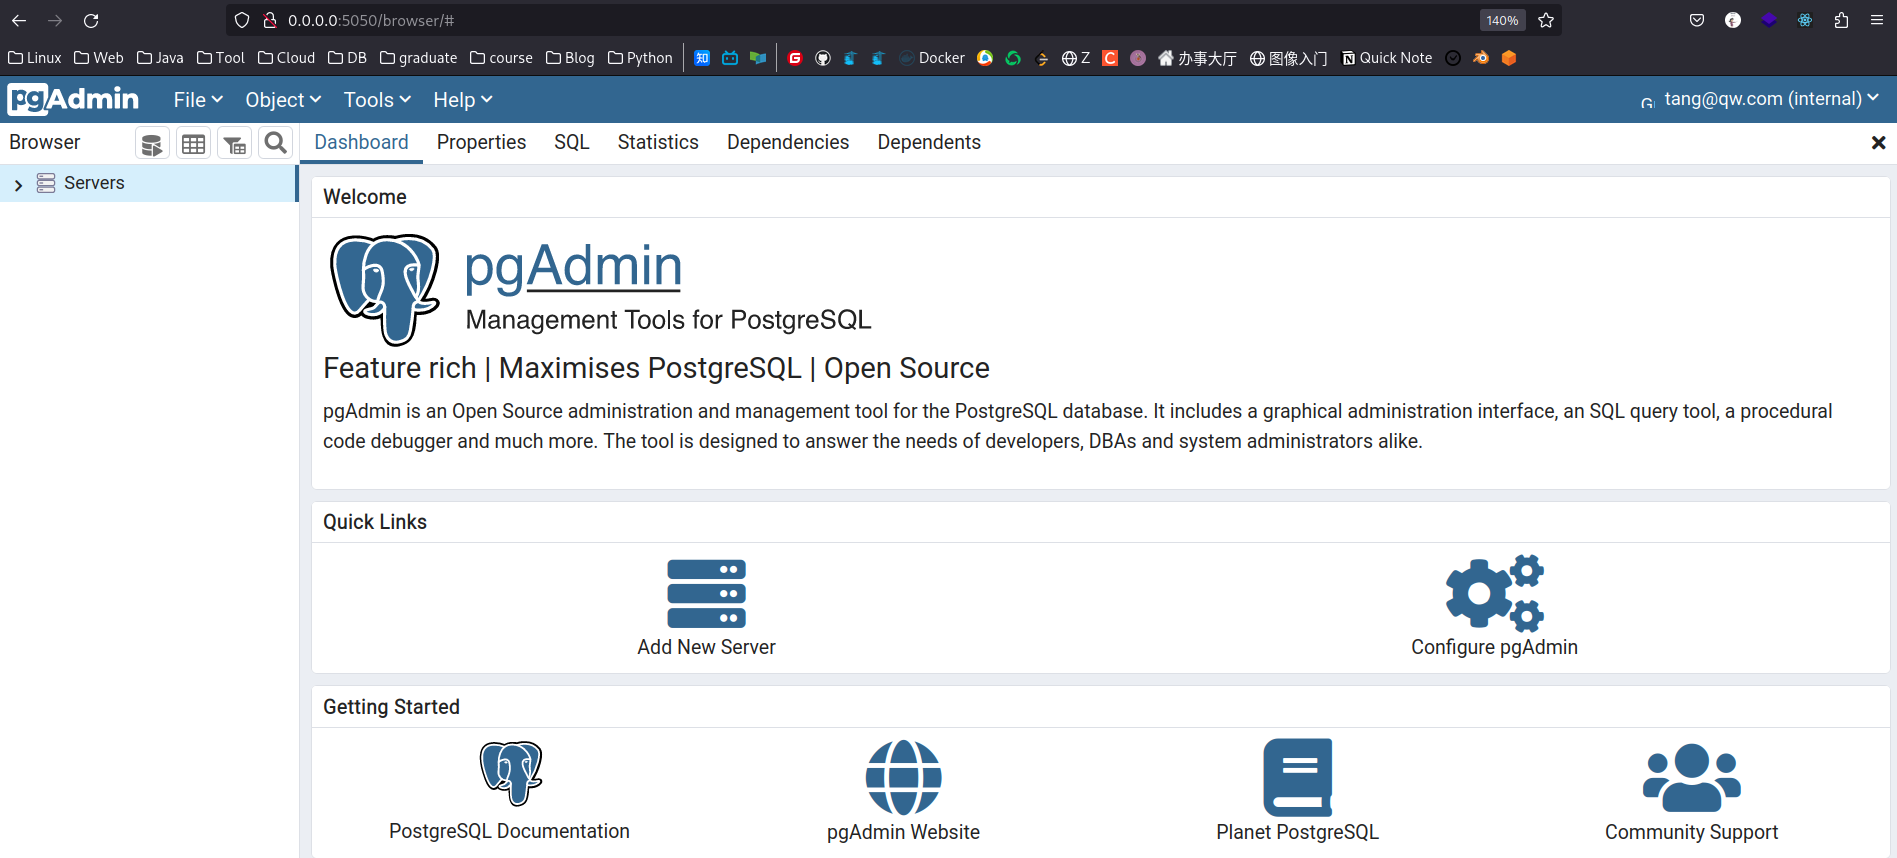This screenshot has width=1897, height=858.
Task: Open the Firefox hamburger menu
Action: click(x=1877, y=20)
